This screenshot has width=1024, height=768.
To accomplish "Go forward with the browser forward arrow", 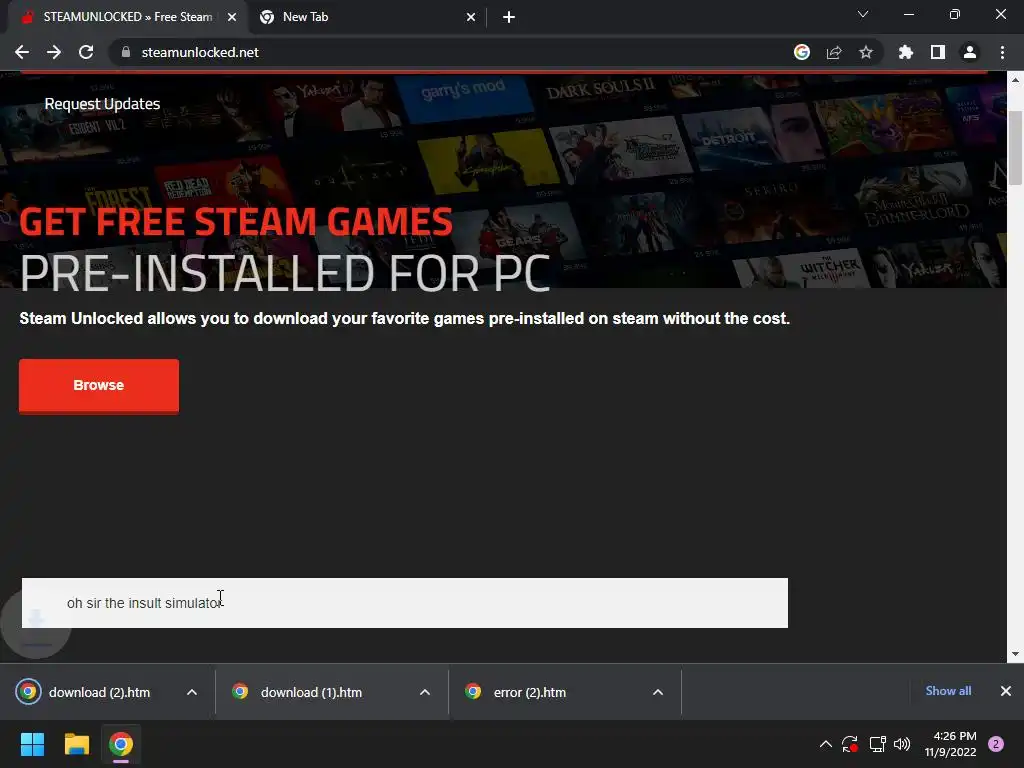I will pos(54,52).
